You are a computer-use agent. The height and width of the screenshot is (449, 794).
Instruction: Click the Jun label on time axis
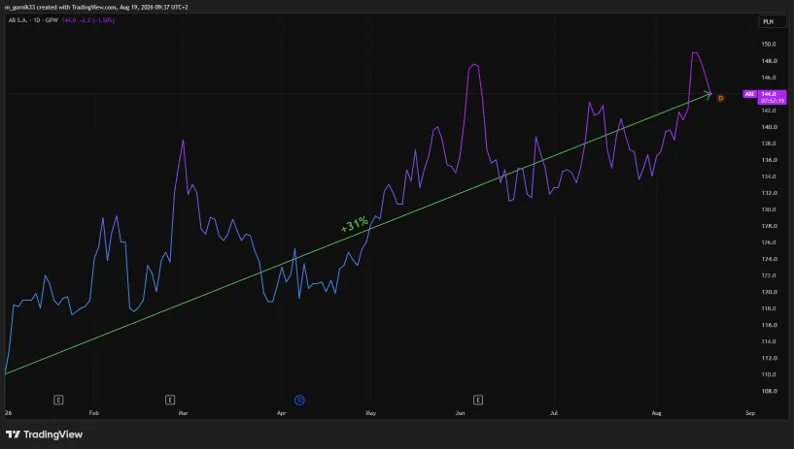coord(460,413)
